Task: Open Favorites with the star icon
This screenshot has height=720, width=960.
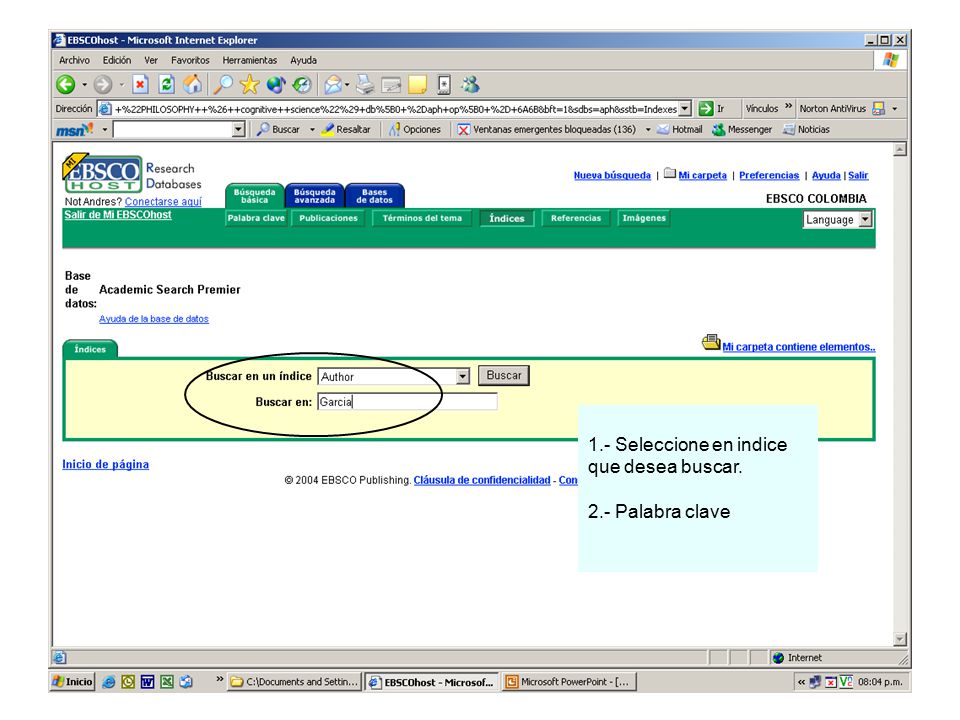Action: [x=249, y=84]
